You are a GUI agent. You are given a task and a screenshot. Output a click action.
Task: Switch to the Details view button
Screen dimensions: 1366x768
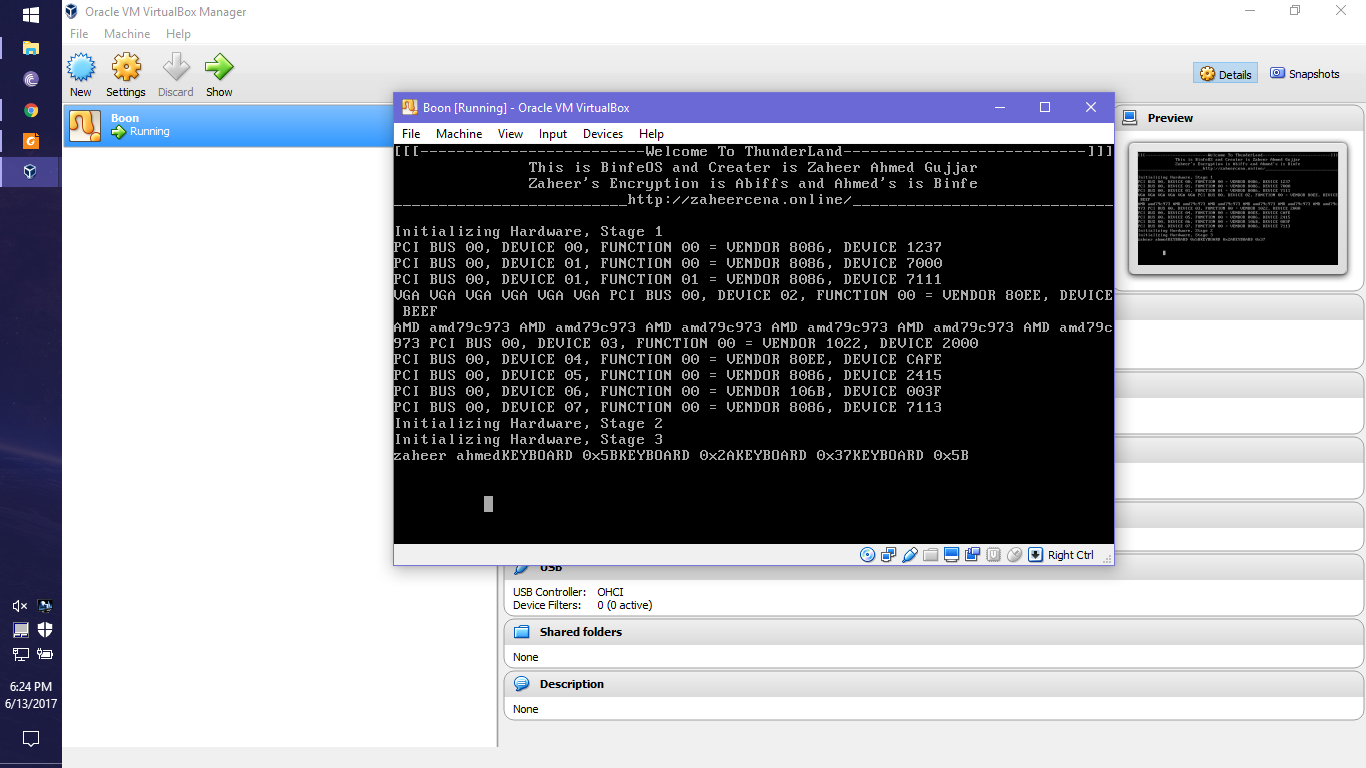coord(1225,74)
